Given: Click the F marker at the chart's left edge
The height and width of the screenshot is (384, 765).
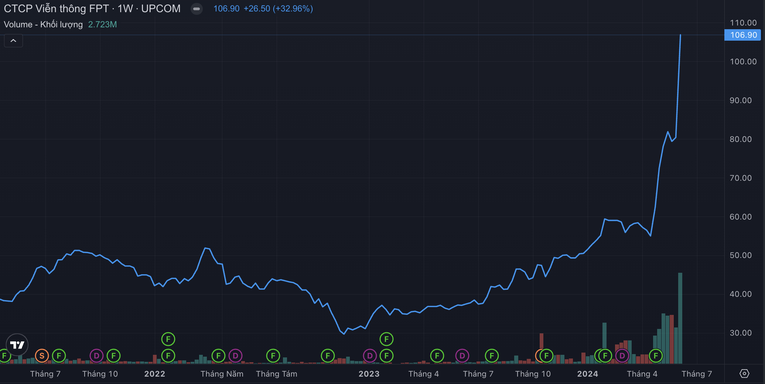Looking at the screenshot, I should point(4,356).
